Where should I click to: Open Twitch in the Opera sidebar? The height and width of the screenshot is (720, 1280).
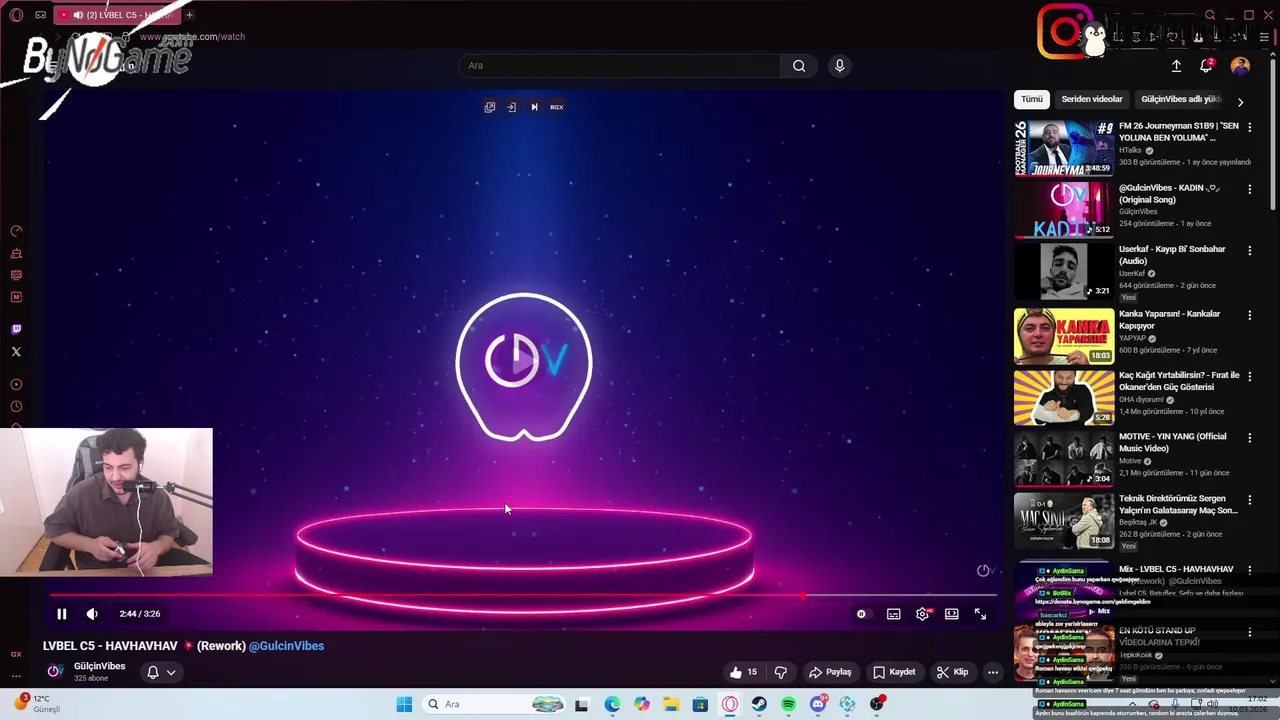pos(16,329)
